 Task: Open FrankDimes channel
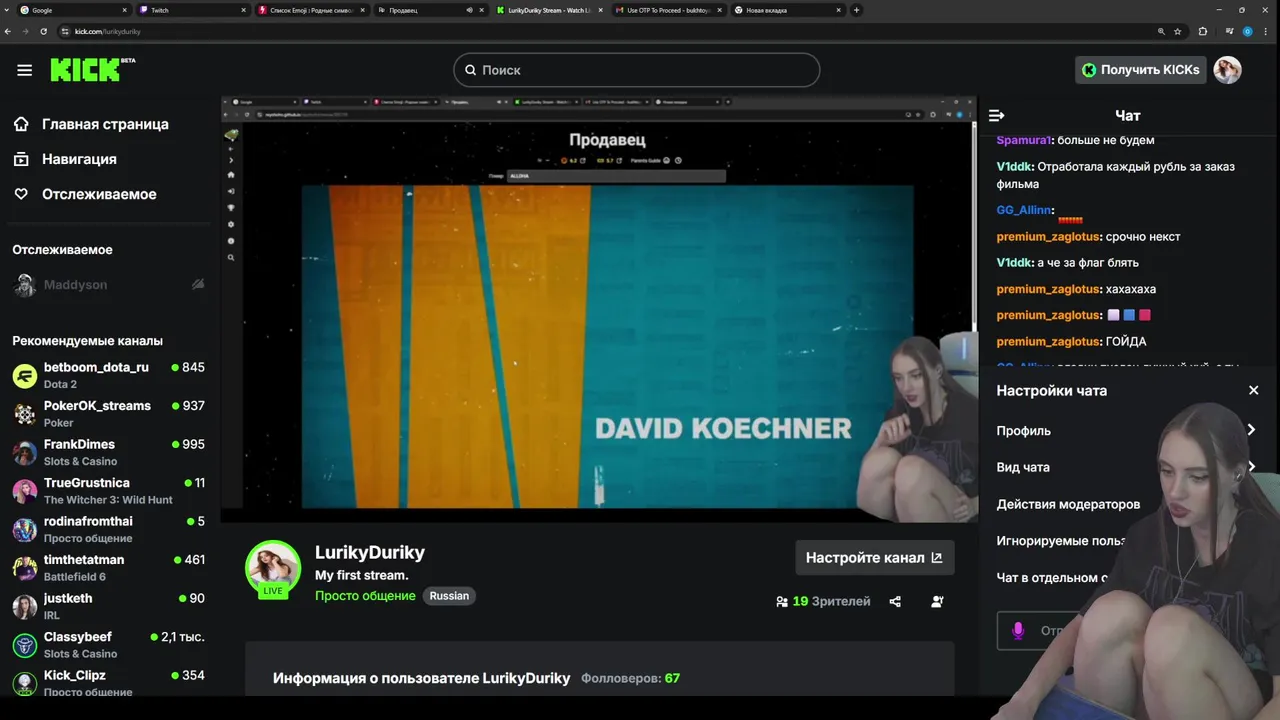[108, 452]
